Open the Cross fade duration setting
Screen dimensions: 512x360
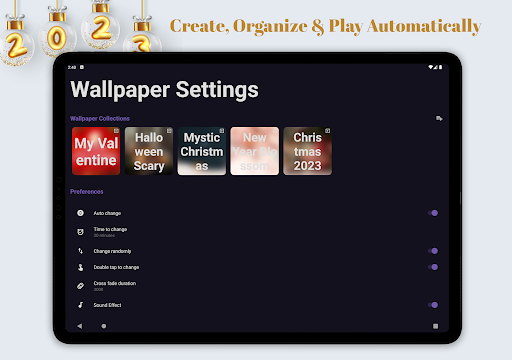257,286
